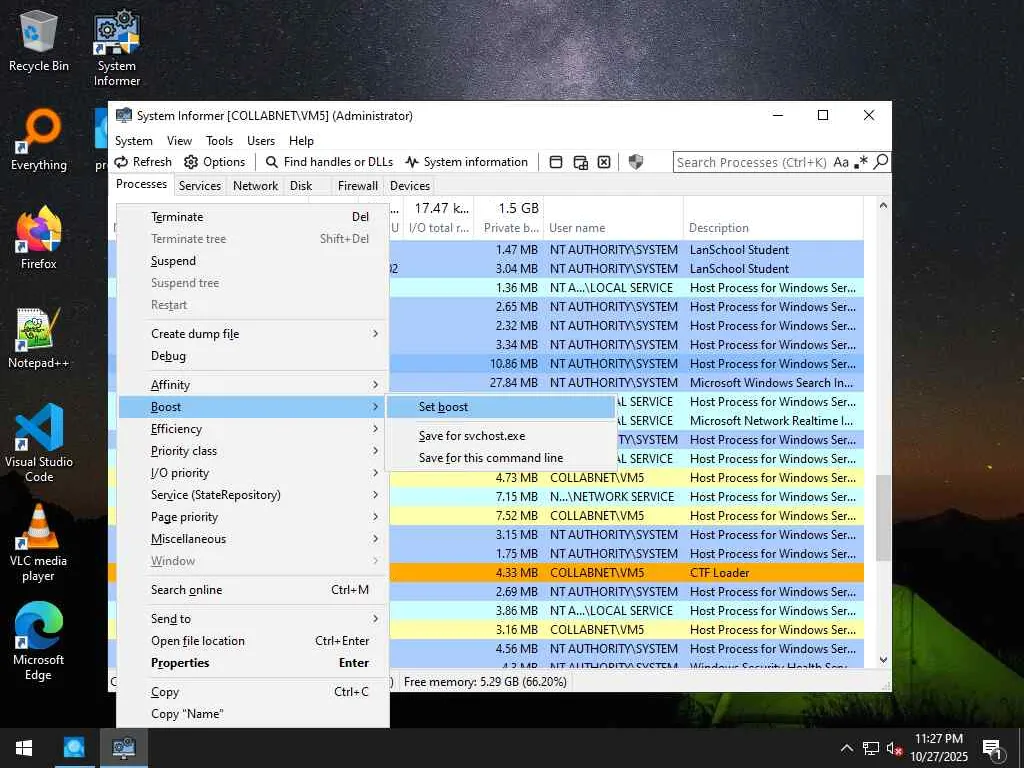Show hidden tray icons chevron
Viewport: 1024px width, 768px height.
846,748
